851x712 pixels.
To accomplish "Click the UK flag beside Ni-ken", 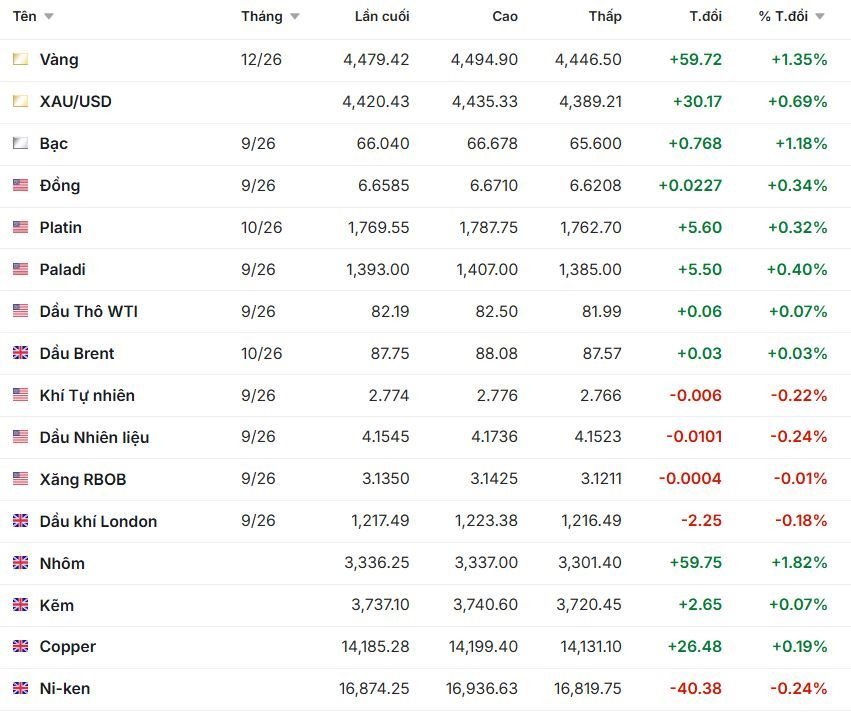I will point(21,688).
